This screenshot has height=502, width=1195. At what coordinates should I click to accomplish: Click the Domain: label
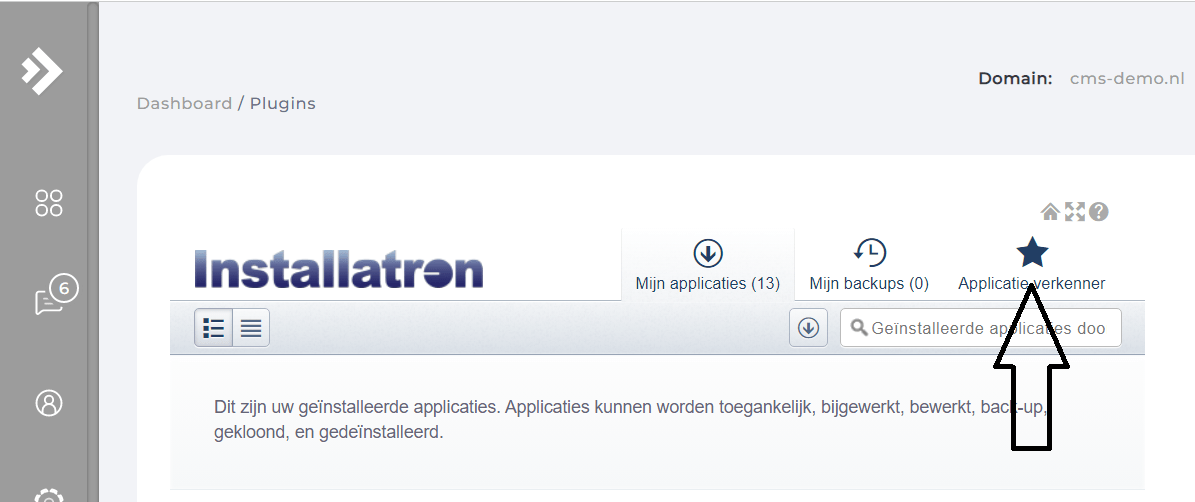[x=1015, y=78]
